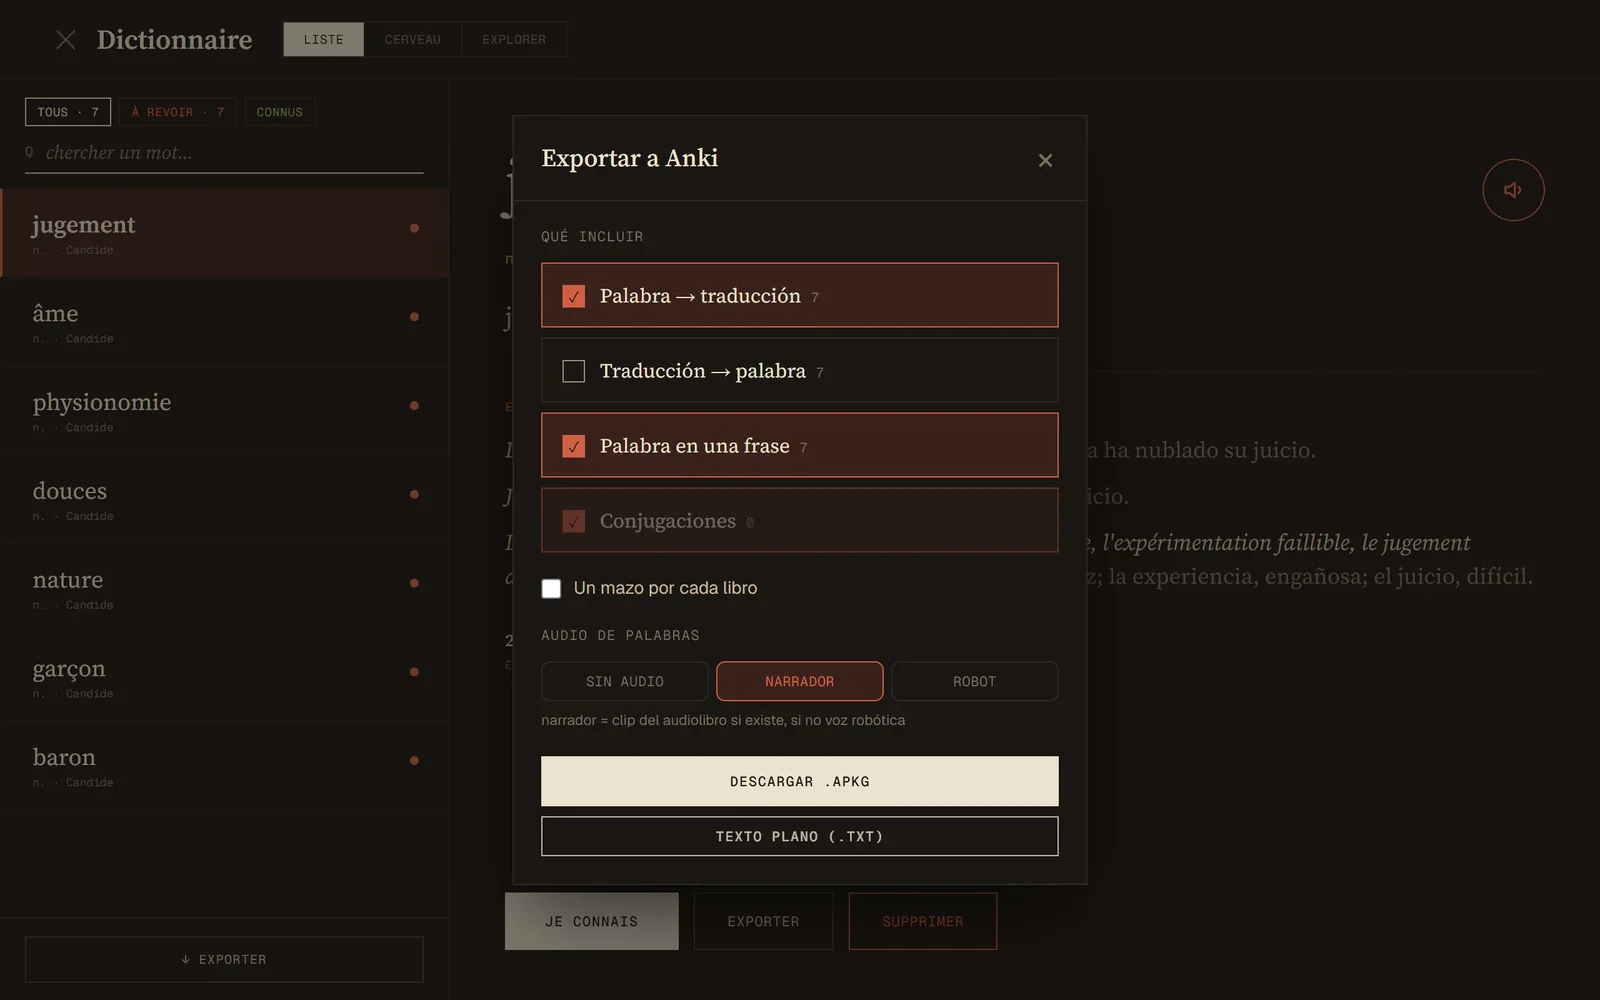Select the word garçon in list

pyautogui.click(x=224, y=678)
